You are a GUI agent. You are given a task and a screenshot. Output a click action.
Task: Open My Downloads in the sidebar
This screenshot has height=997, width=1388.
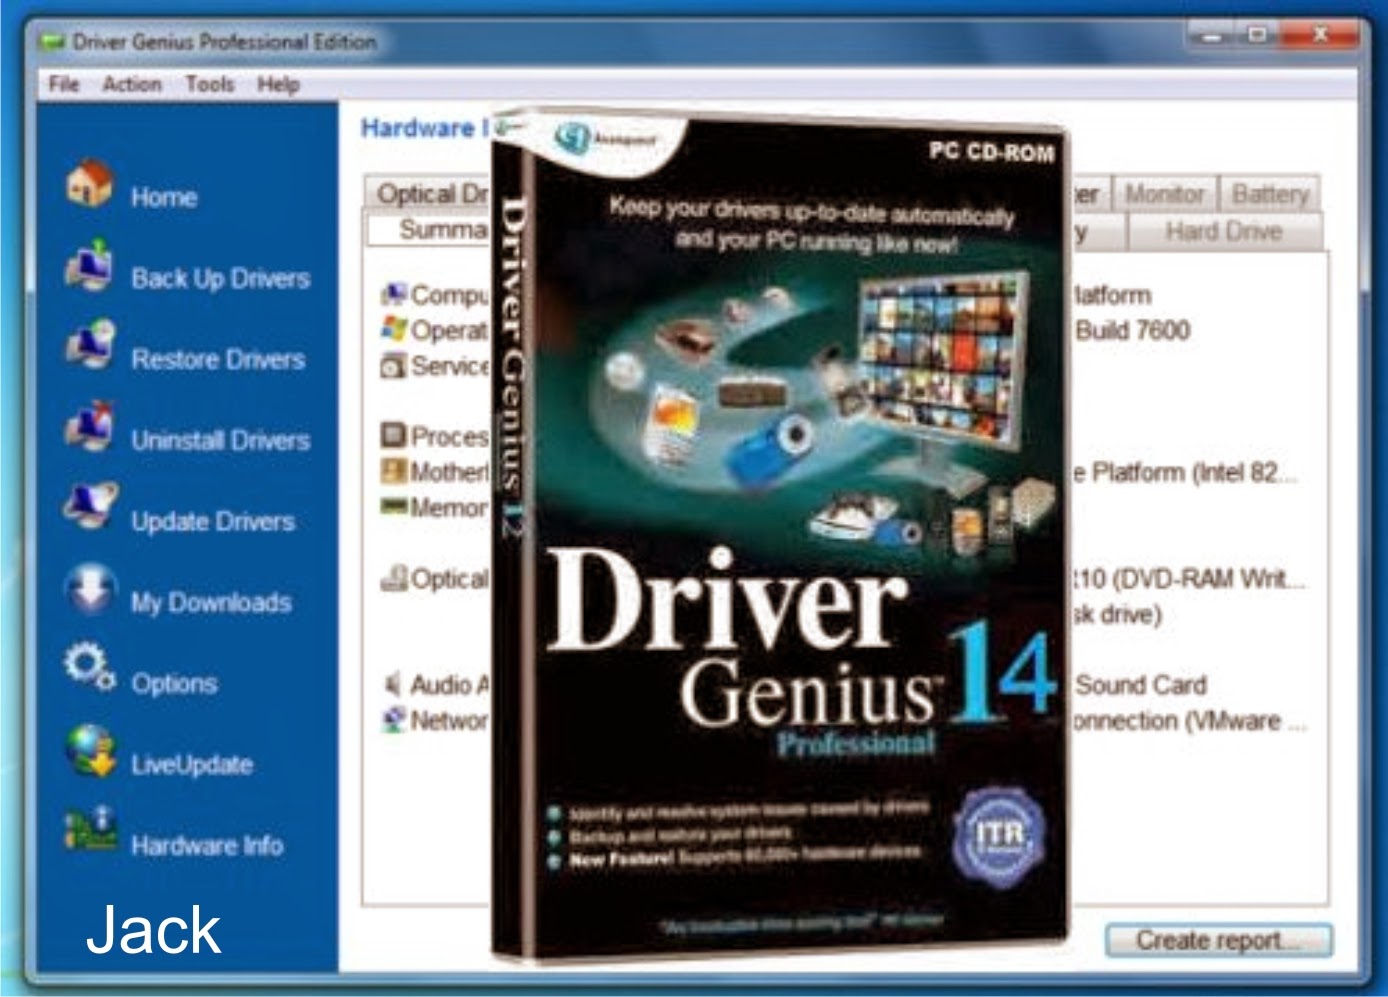tap(211, 602)
